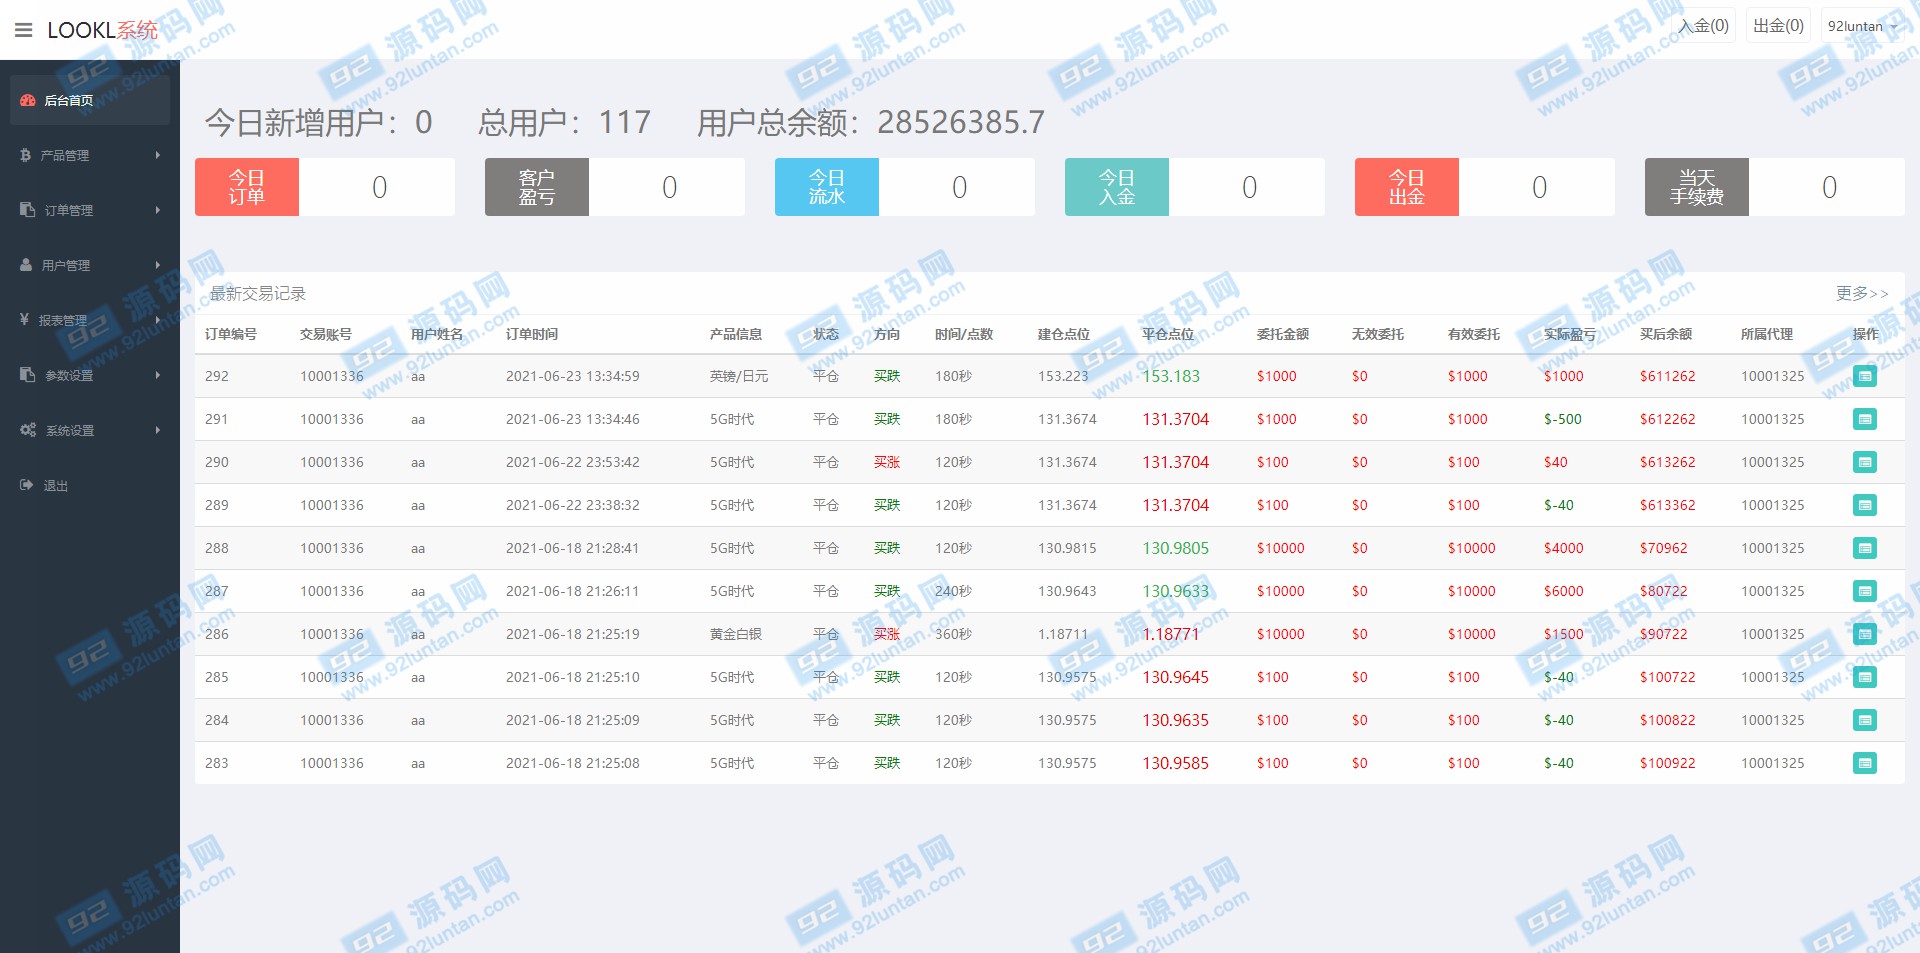Click the 产品管理 bitcoin icon
The height and width of the screenshot is (953, 1920).
(x=26, y=155)
